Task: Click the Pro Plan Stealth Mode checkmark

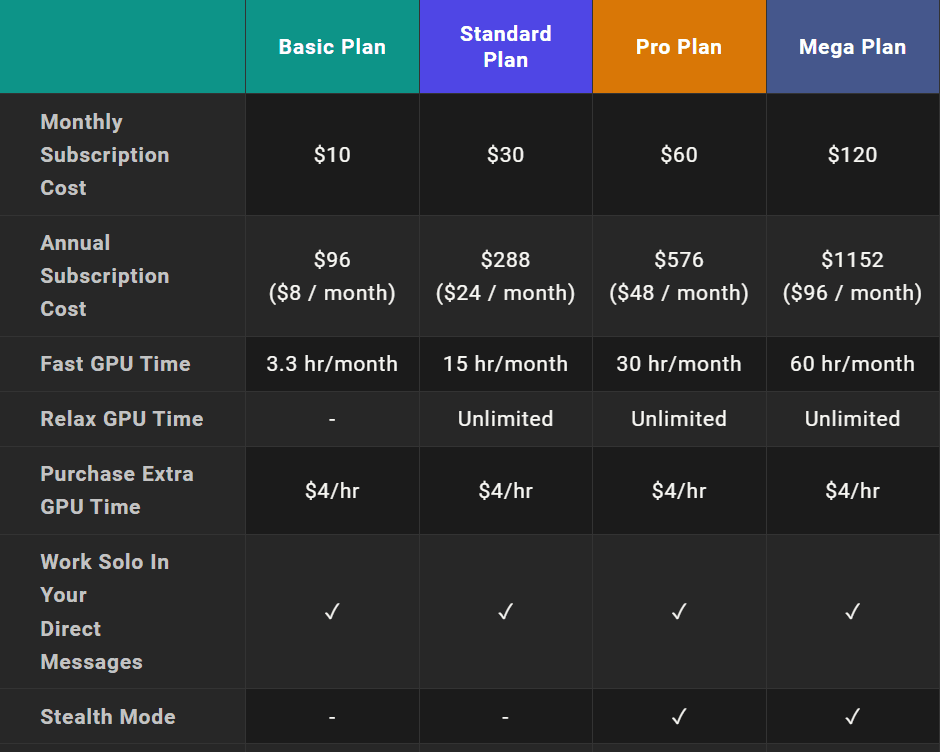Action: 679,717
